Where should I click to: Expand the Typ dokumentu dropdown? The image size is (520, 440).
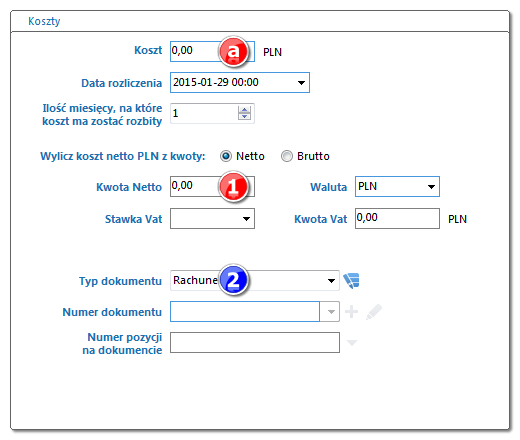(331, 281)
